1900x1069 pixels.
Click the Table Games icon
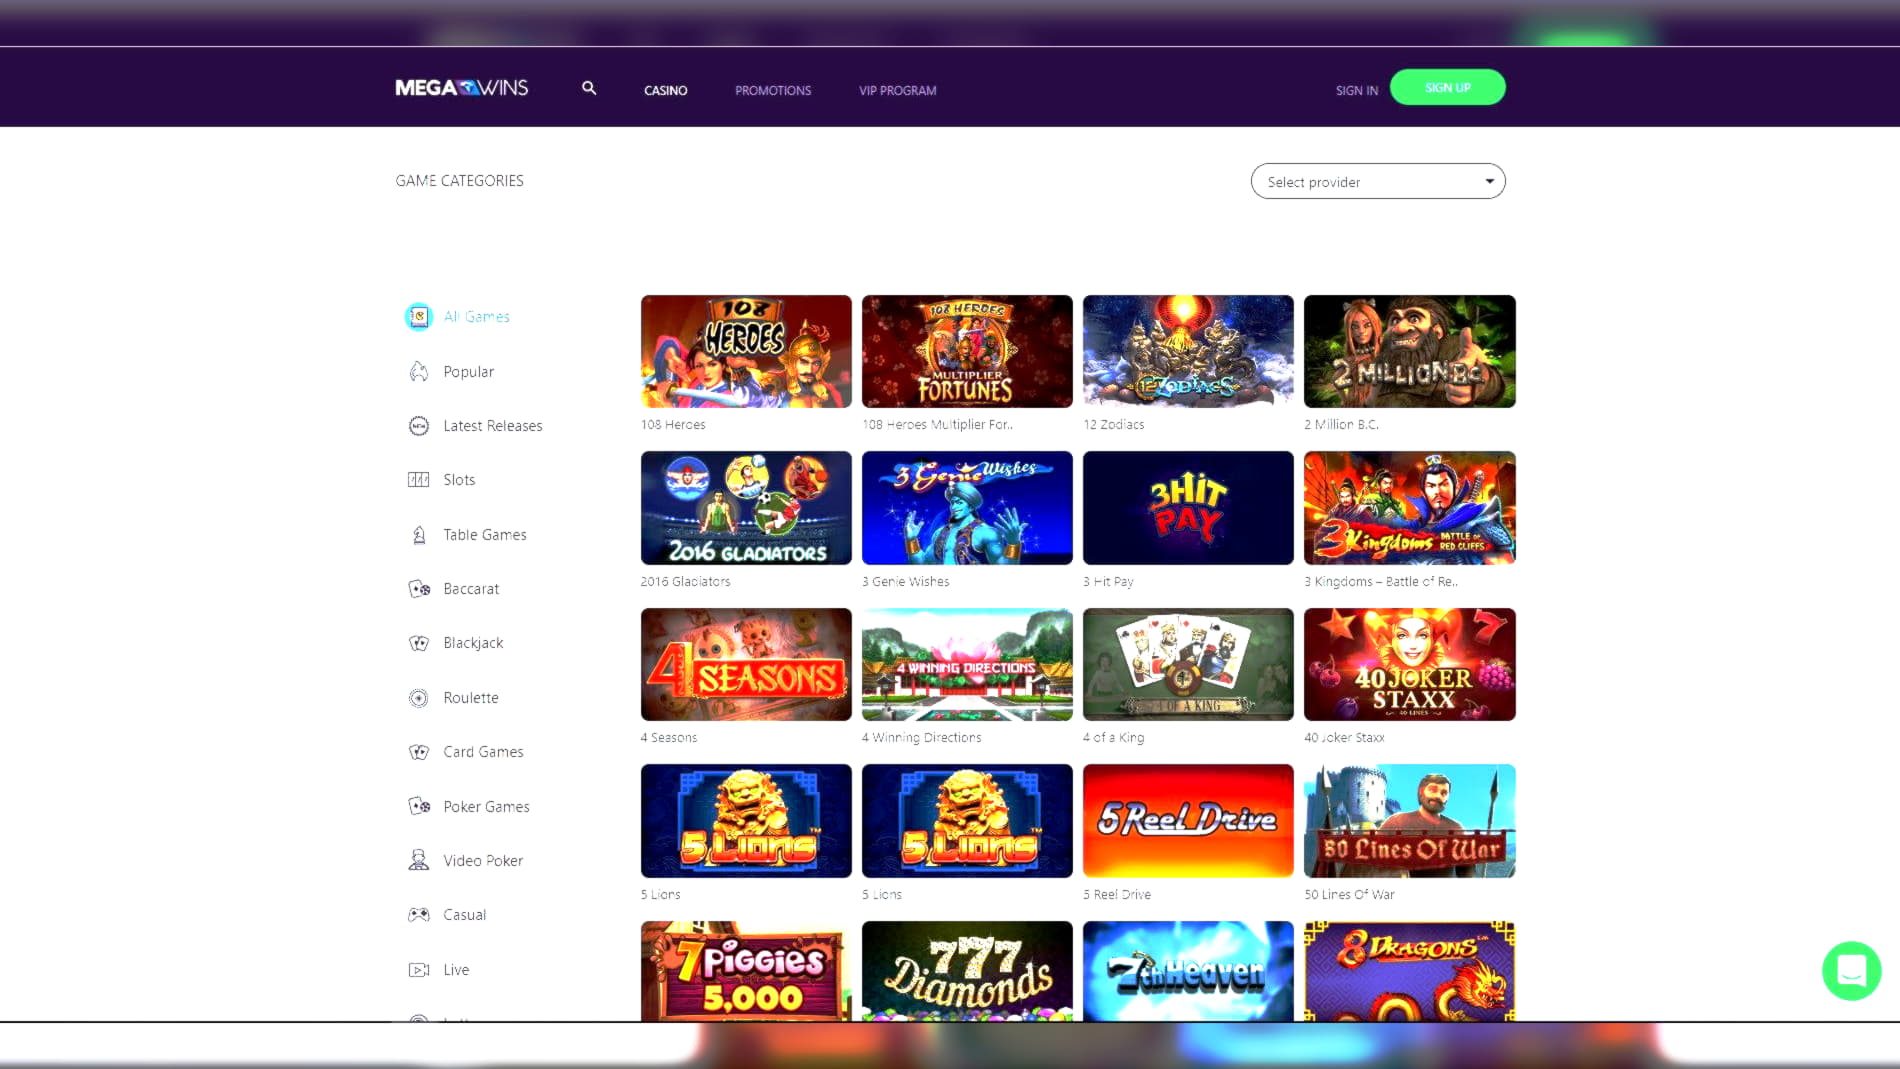[419, 535]
